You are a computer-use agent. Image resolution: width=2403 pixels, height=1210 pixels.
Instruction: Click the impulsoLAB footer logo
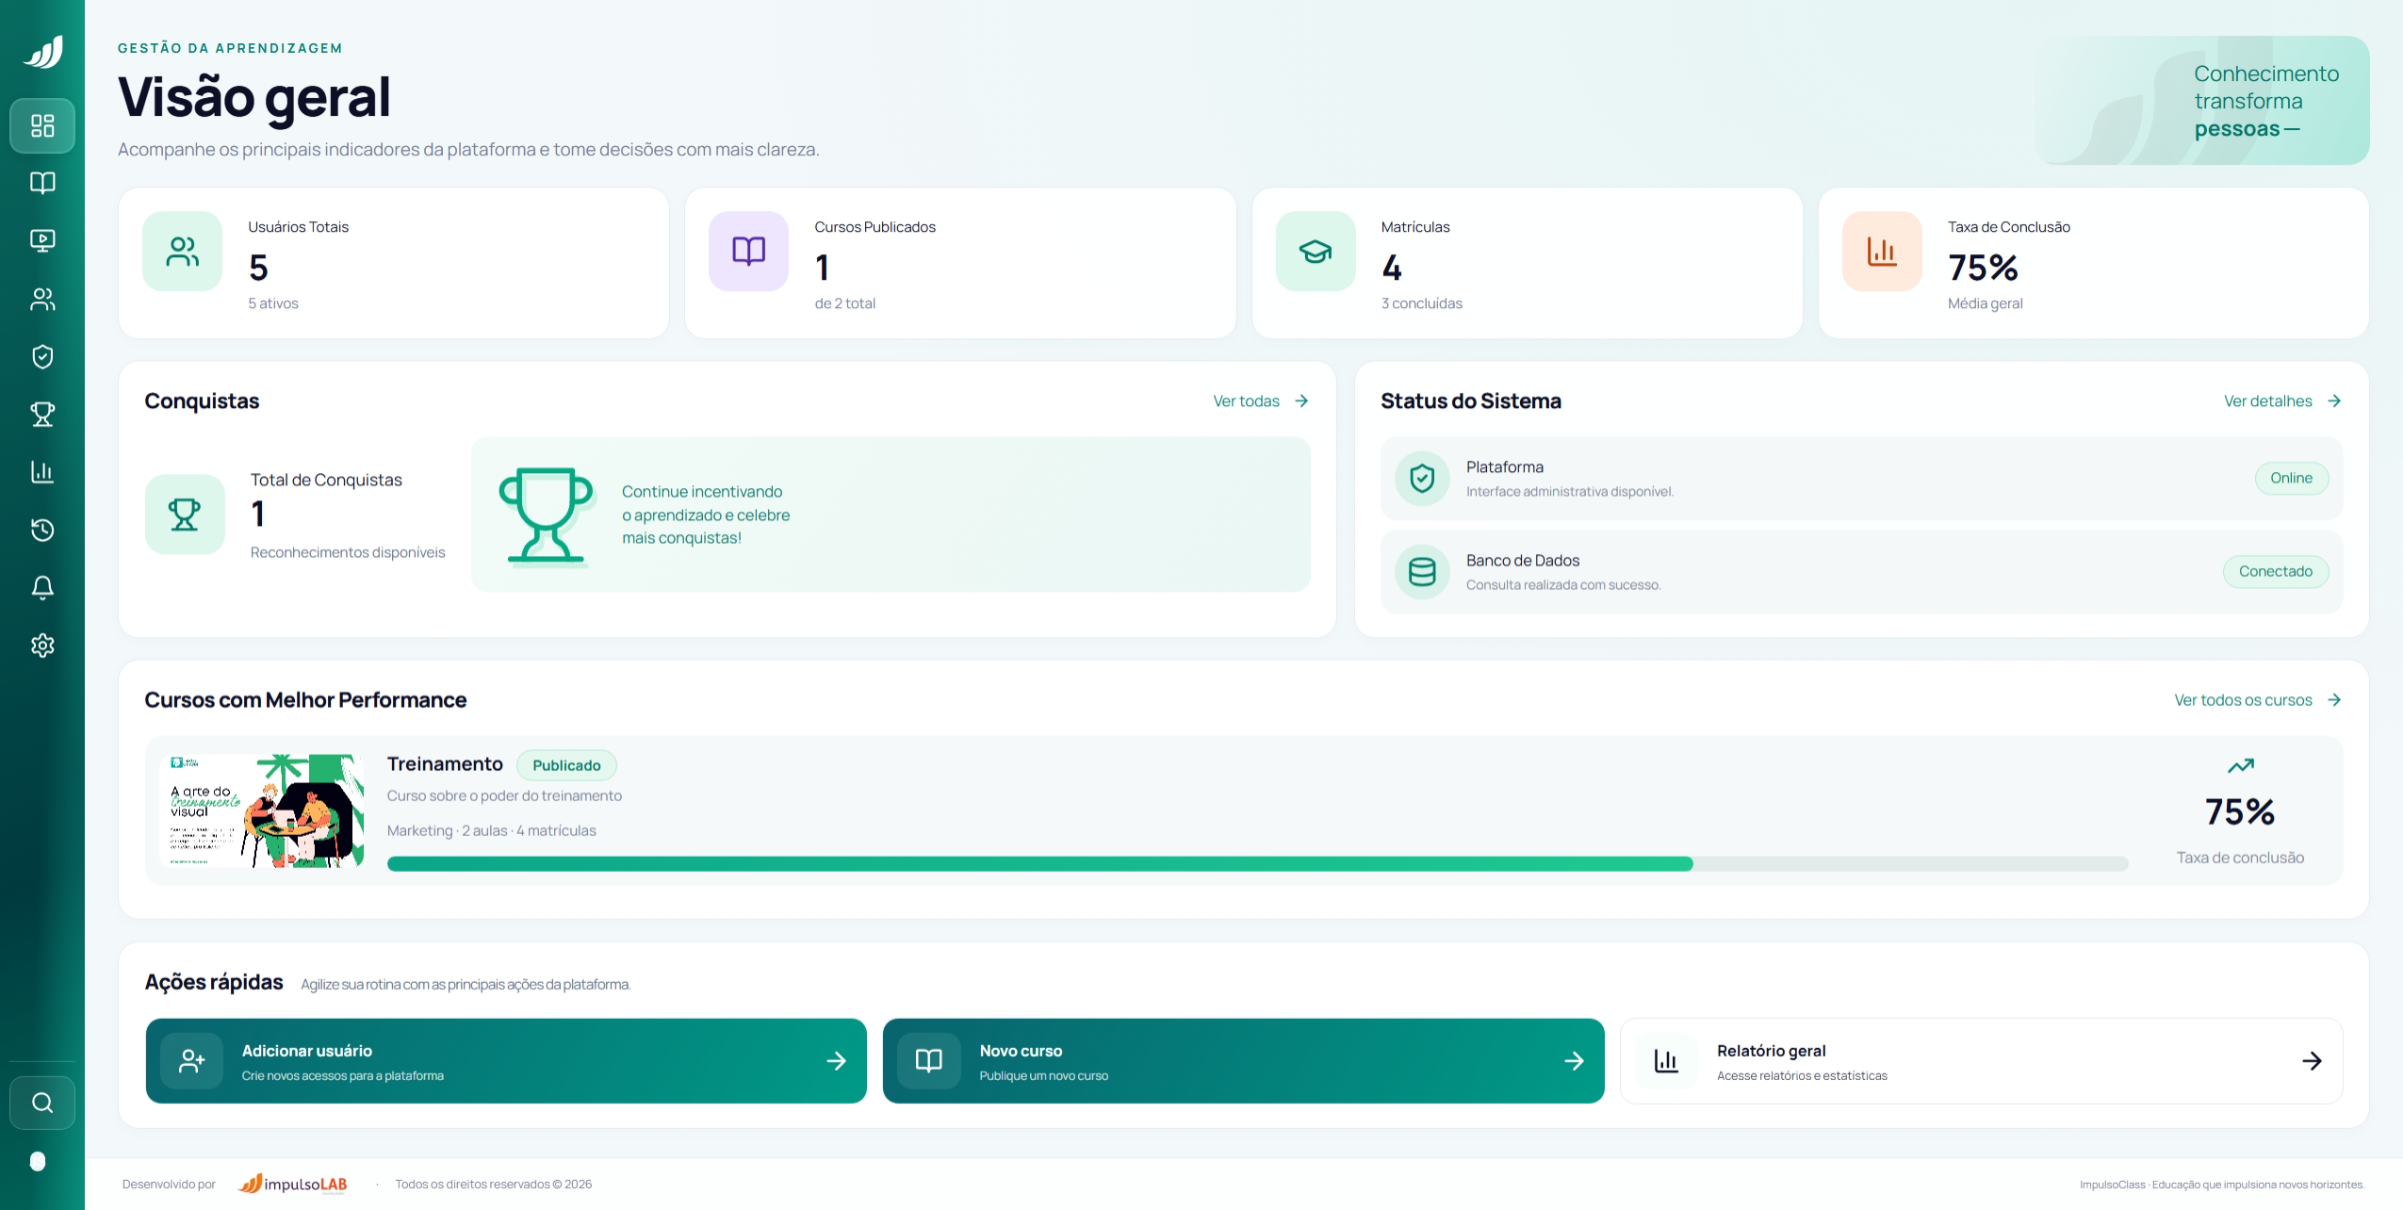pos(293,1184)
